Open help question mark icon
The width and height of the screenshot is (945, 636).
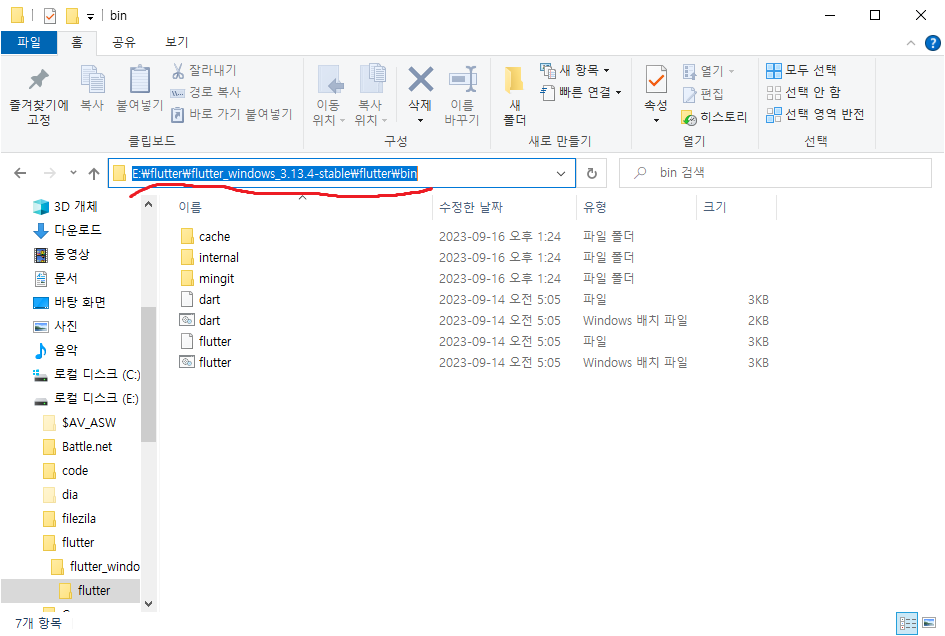pyautogui.click(x=932, y=43)
